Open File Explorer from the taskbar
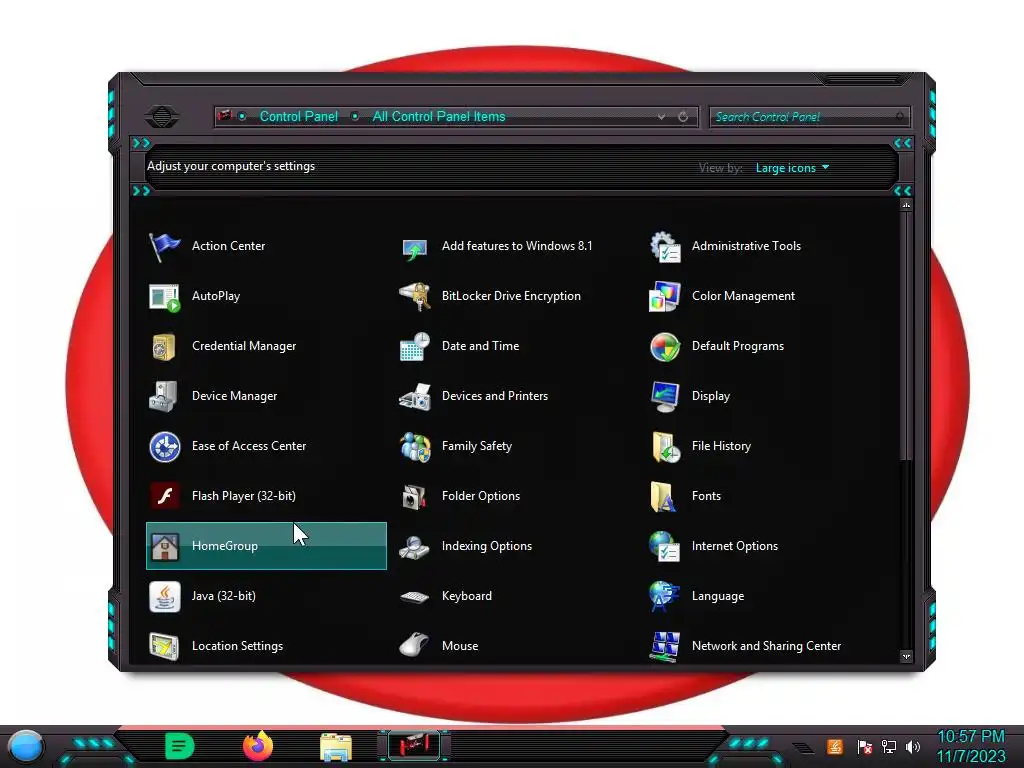This screenshot has height=768, width=1024. click(x=336, y=747)
